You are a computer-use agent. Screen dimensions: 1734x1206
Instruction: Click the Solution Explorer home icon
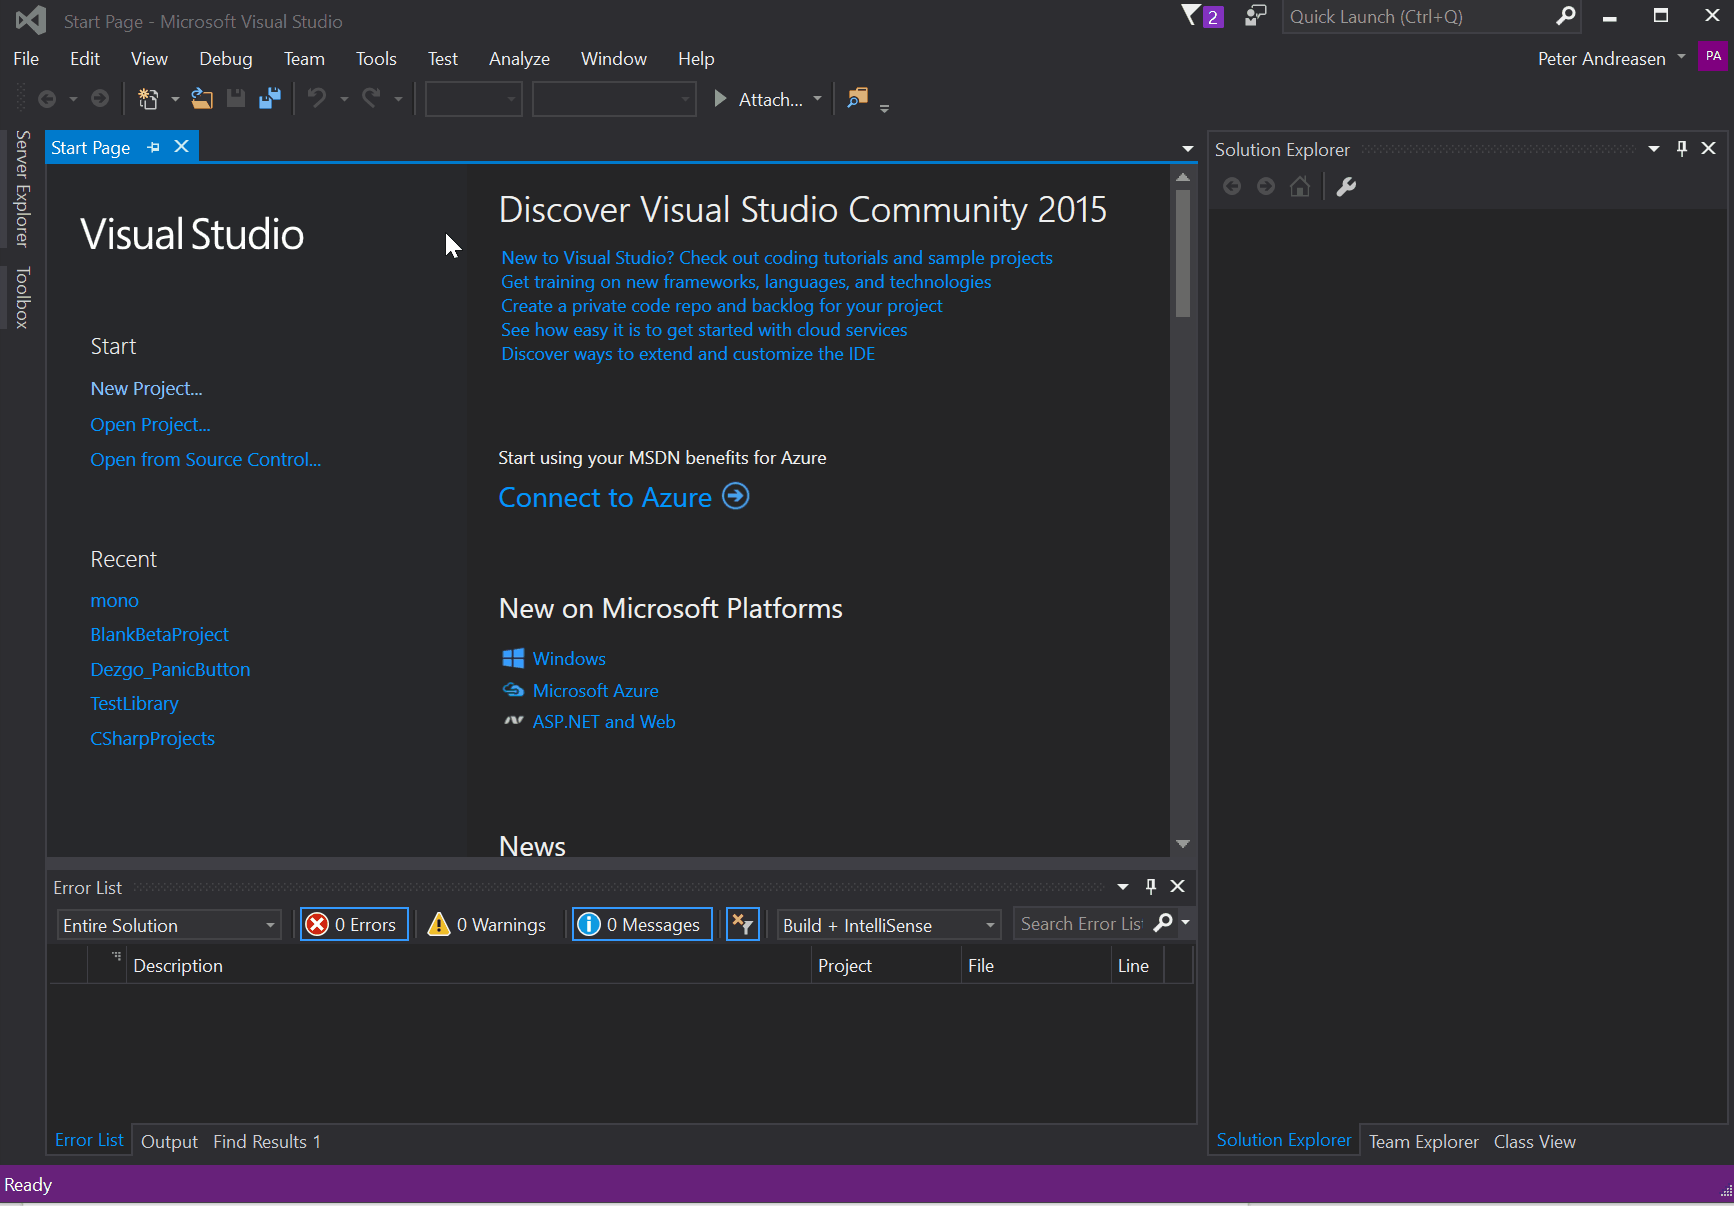point(1300,186)
